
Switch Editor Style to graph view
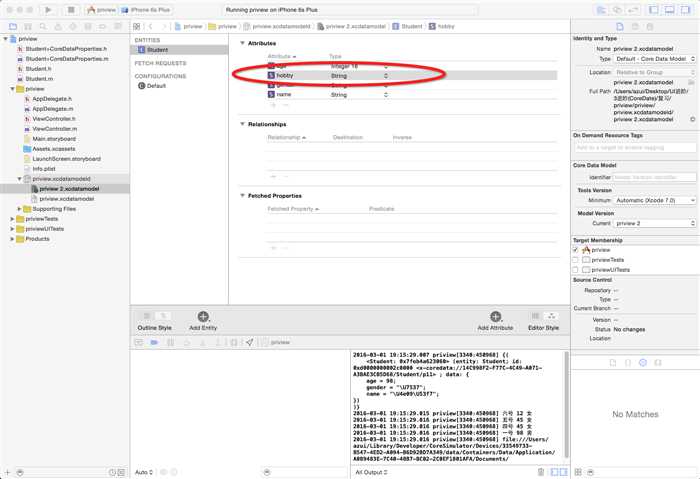coord(551,316)
